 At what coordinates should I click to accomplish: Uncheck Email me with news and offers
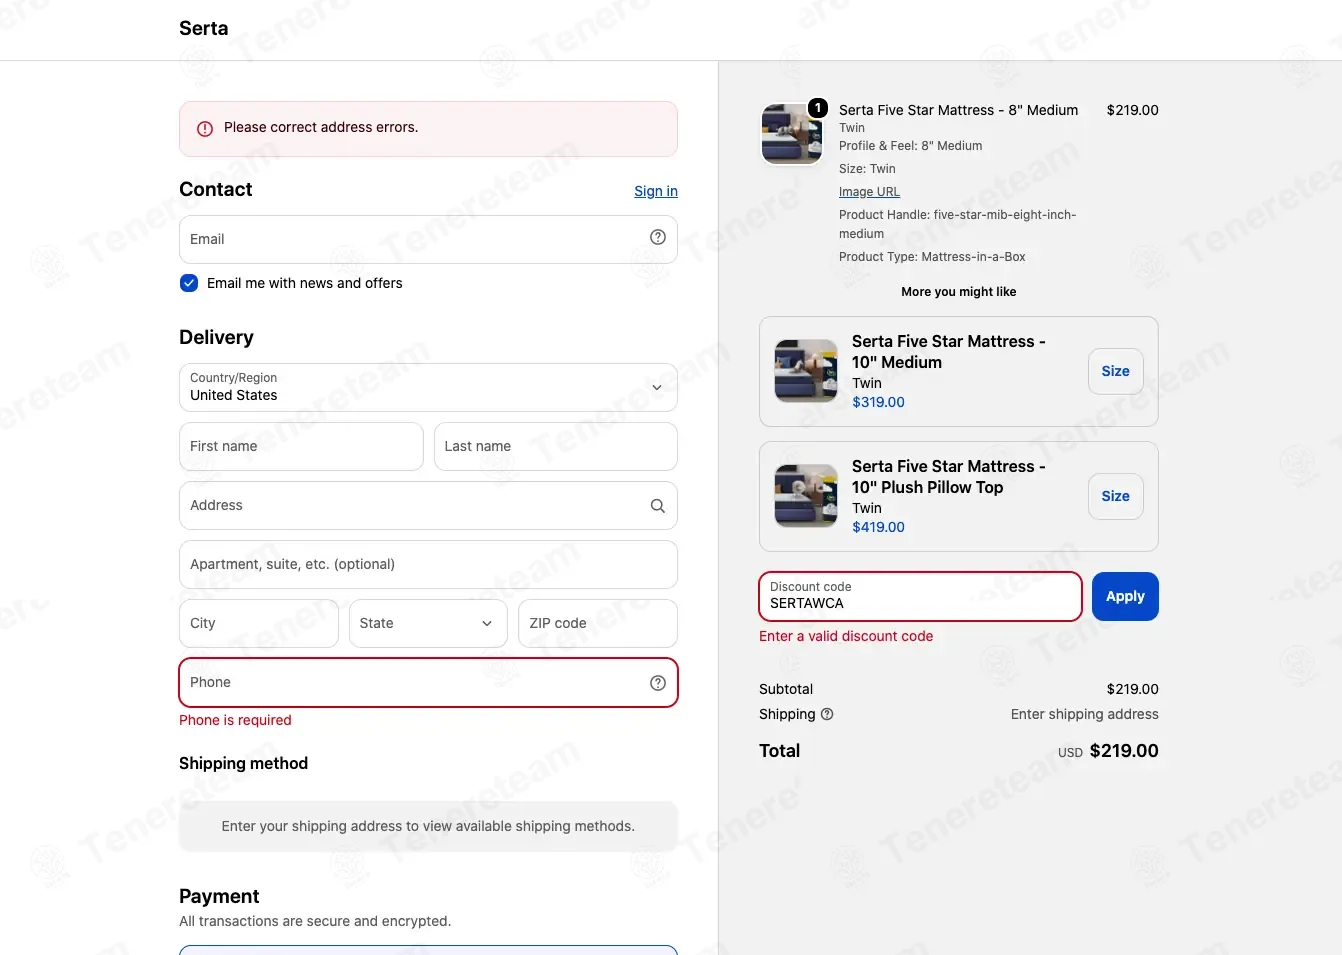pyautogui.click(x=189, y=283)
